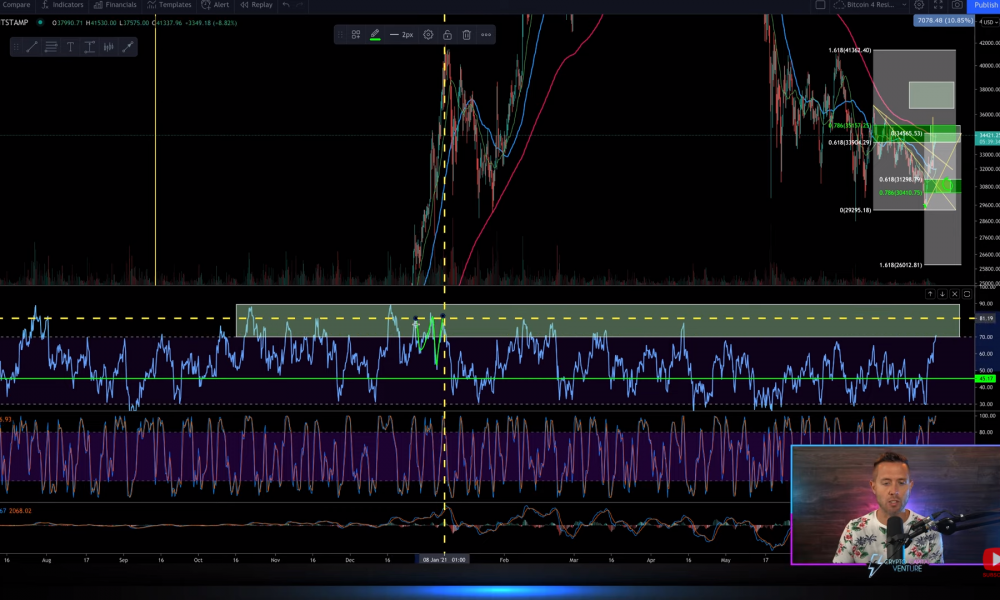Open the Indicators menu
Image resolution: width=1000 pixels, height=600 pixels.
pos(62,4)
